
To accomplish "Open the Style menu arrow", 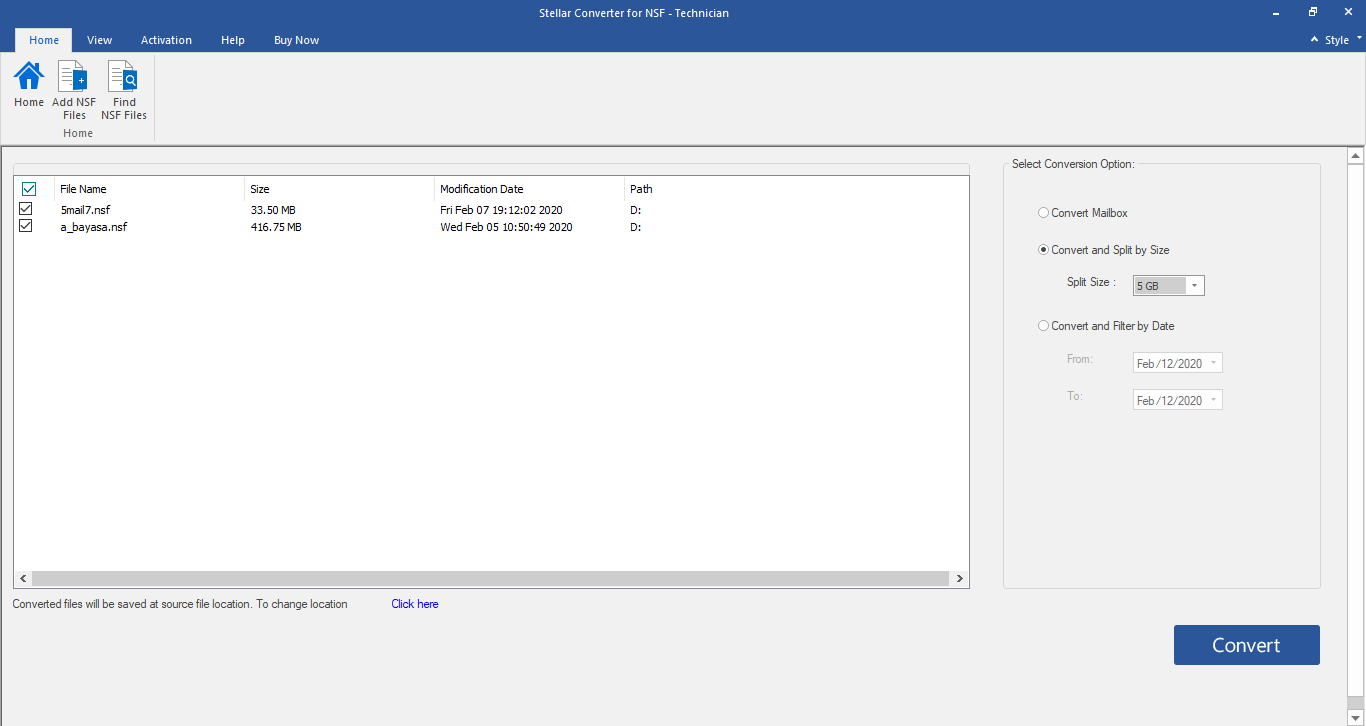I will click(x=1359, y=39).
